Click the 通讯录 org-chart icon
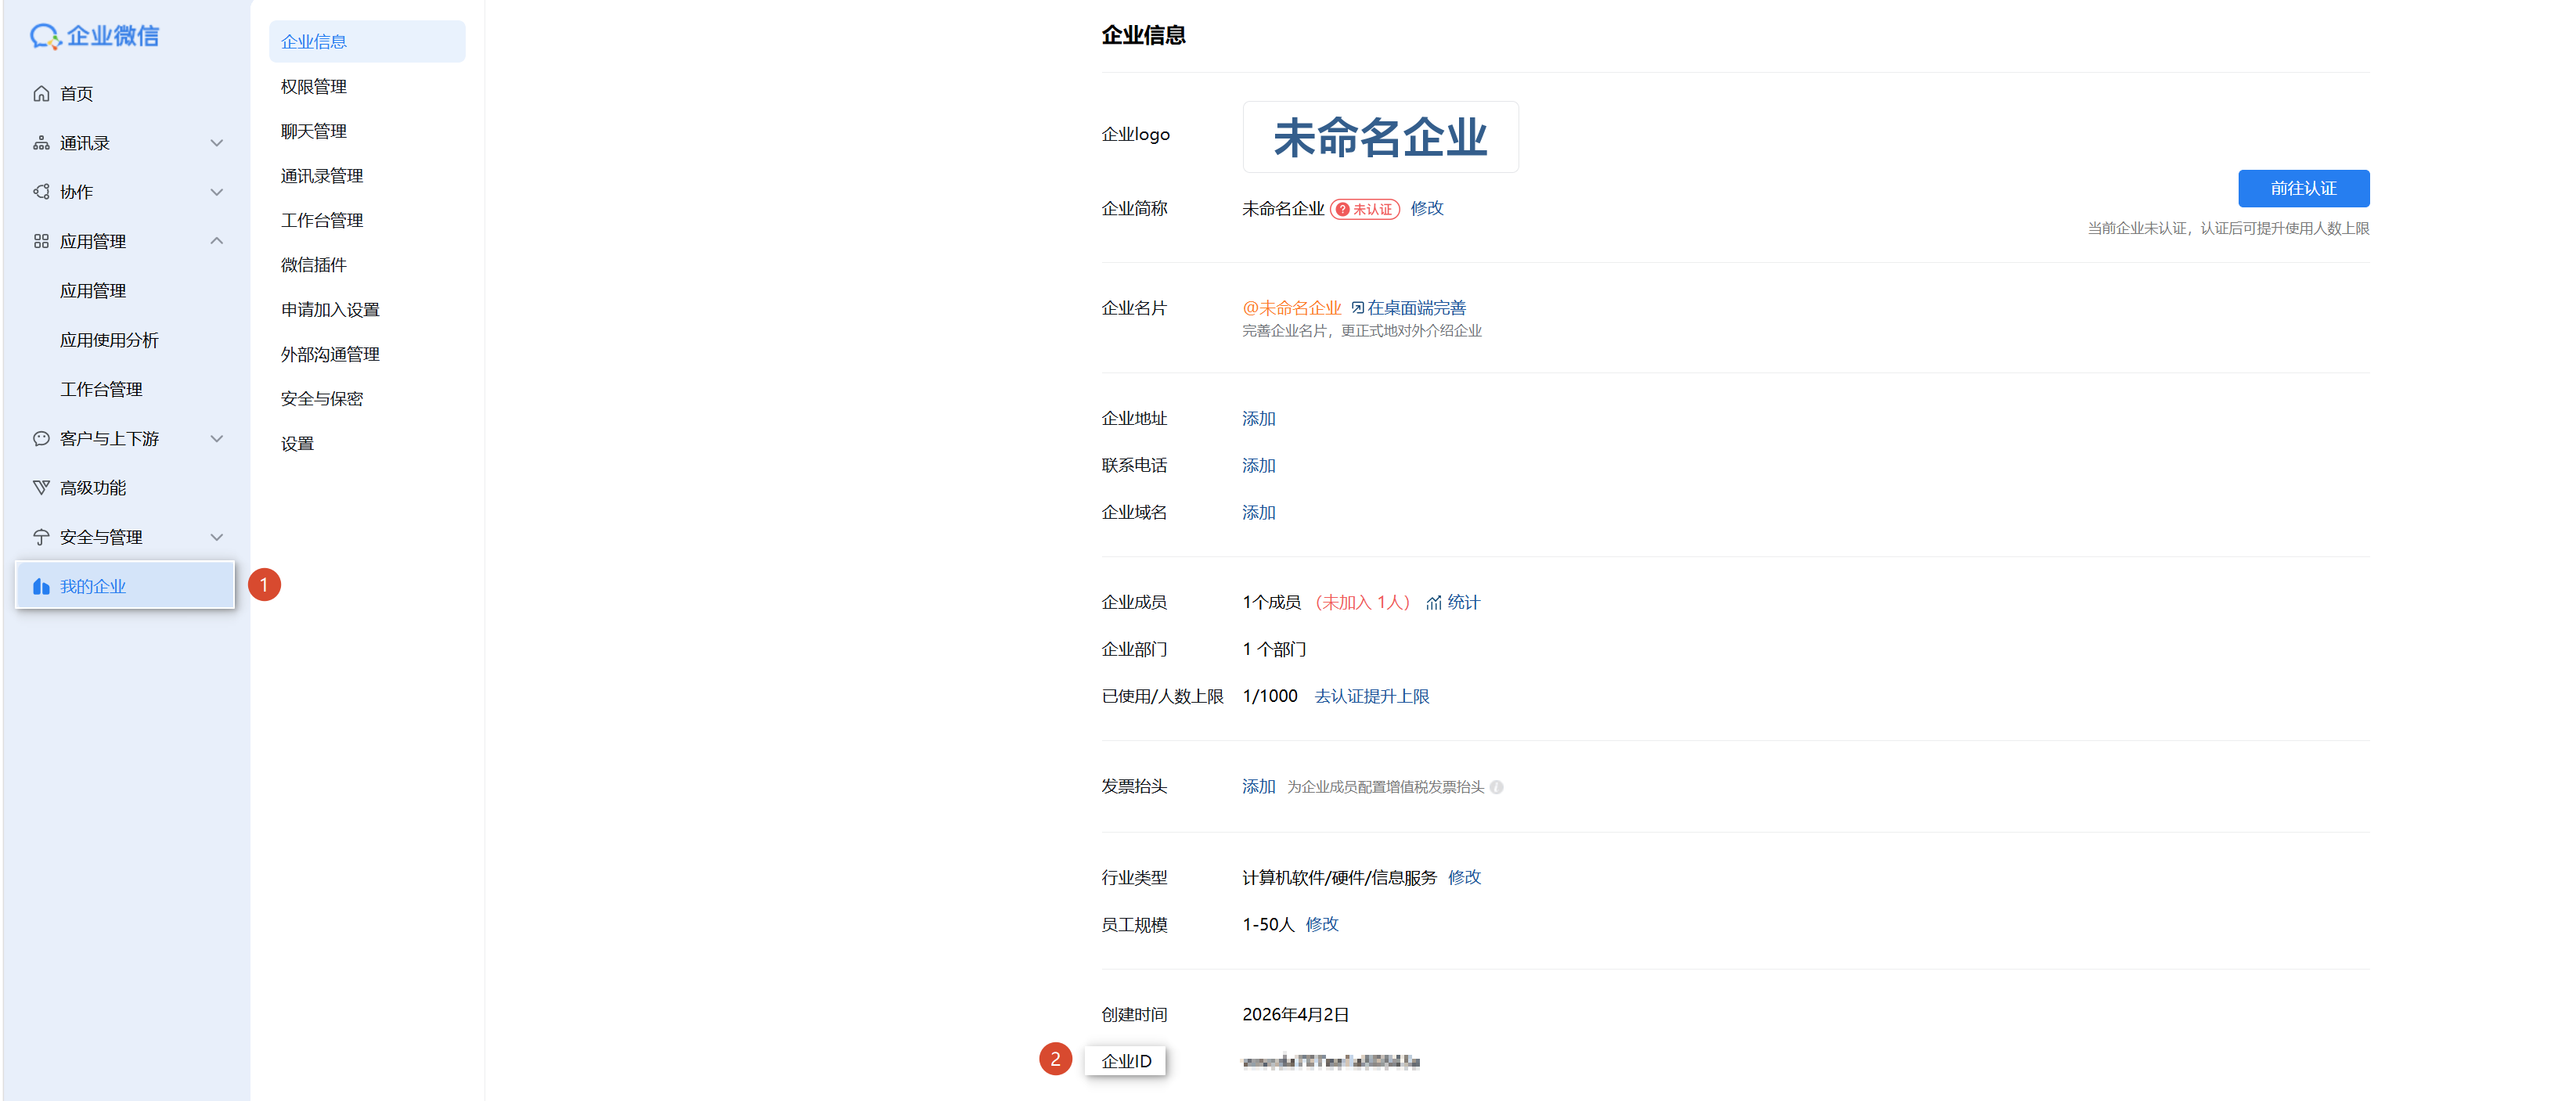The image size is (2576, 1101). [41, 143]
